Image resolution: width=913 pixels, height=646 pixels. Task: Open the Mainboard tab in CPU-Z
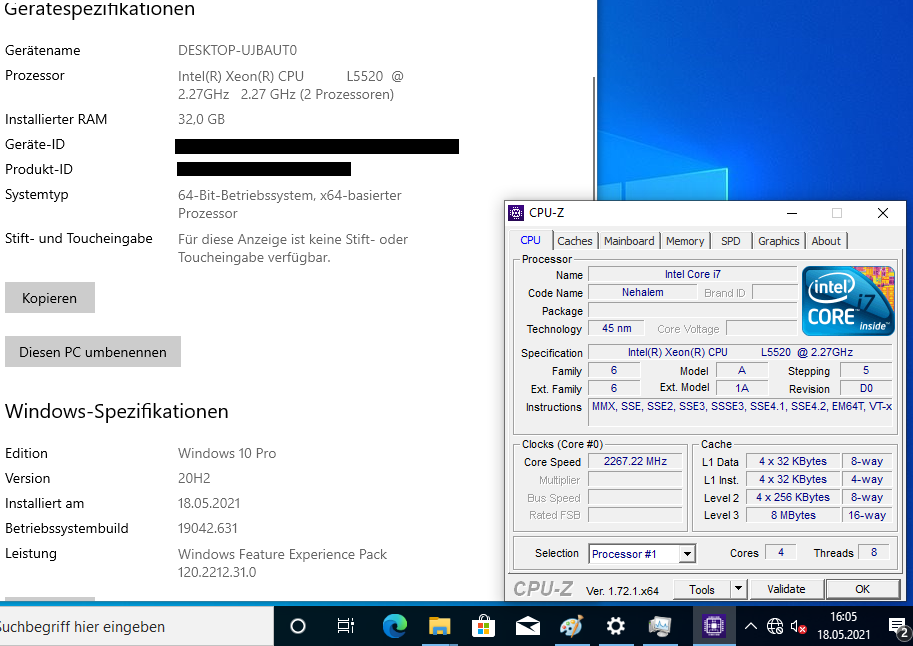pos(629,241)
